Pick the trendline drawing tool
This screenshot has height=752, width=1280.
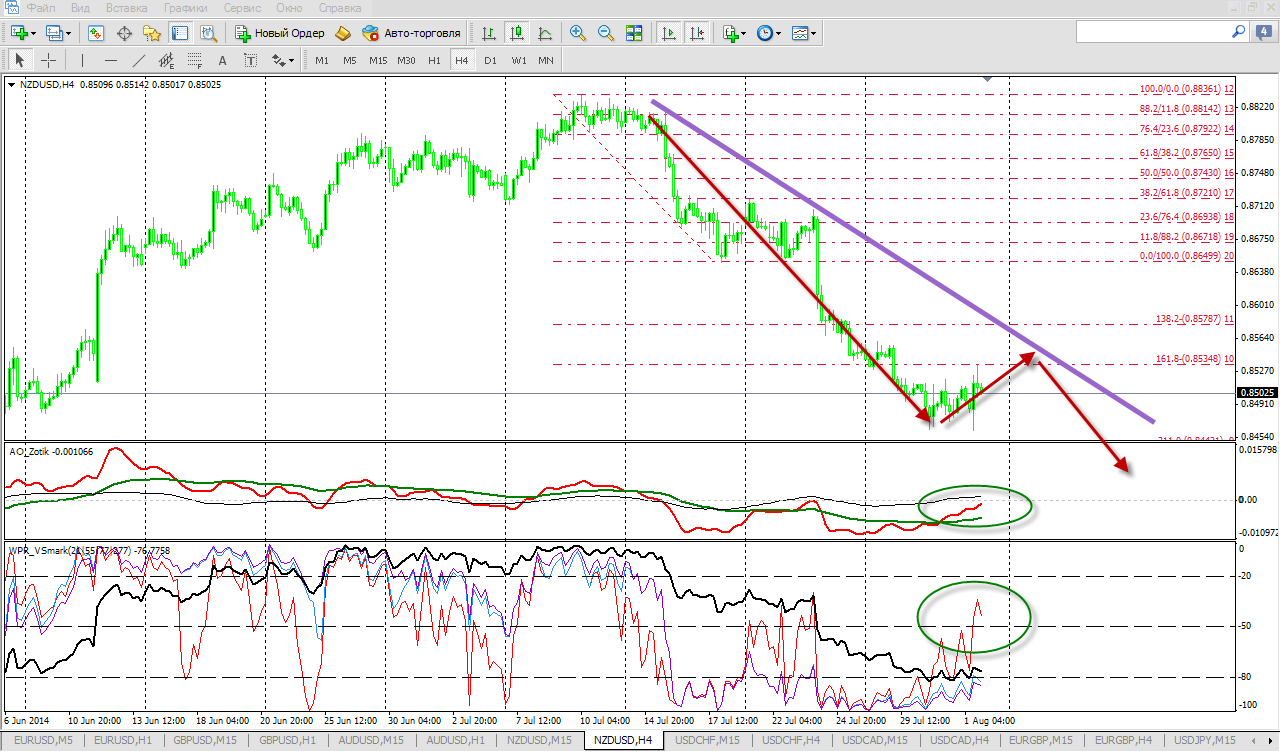(139, 60)
